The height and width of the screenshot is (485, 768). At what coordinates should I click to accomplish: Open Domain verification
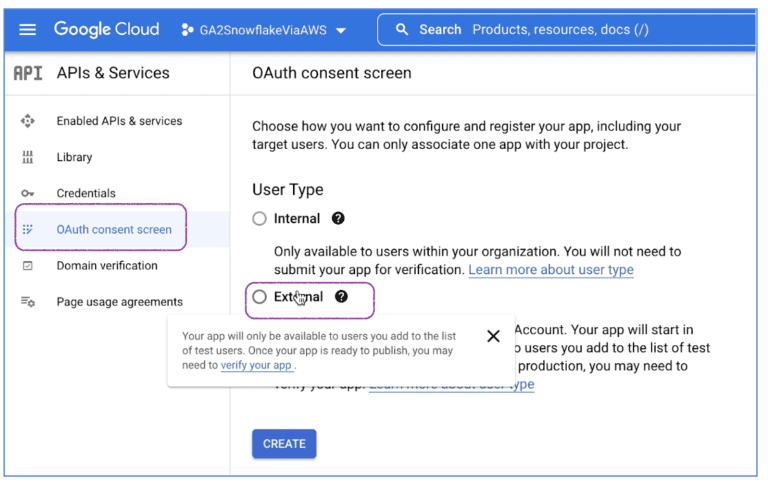tap(107, 266)
